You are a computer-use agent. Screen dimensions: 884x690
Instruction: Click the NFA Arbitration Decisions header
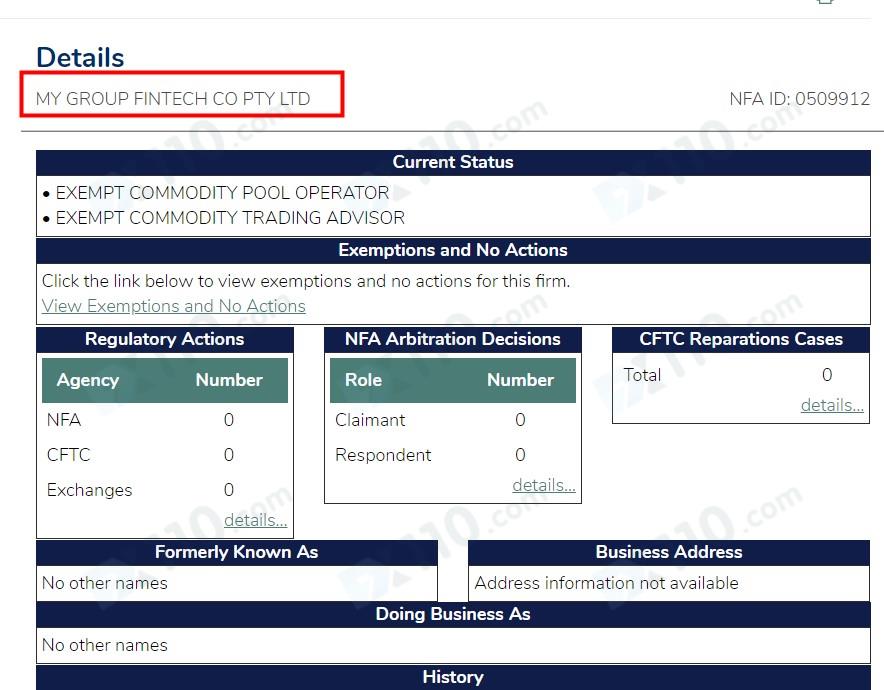[x=453, y=339]
